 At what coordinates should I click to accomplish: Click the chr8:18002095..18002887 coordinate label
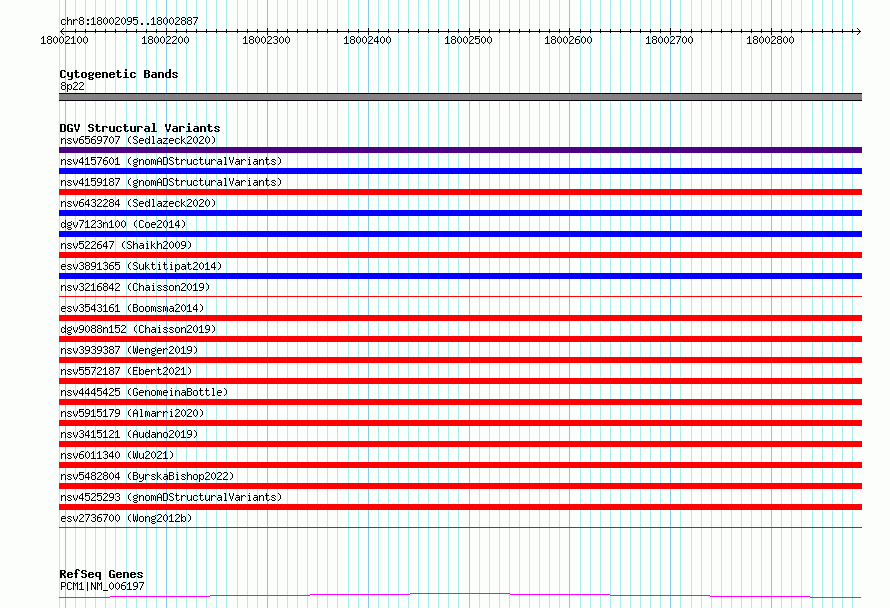(129, 22)
